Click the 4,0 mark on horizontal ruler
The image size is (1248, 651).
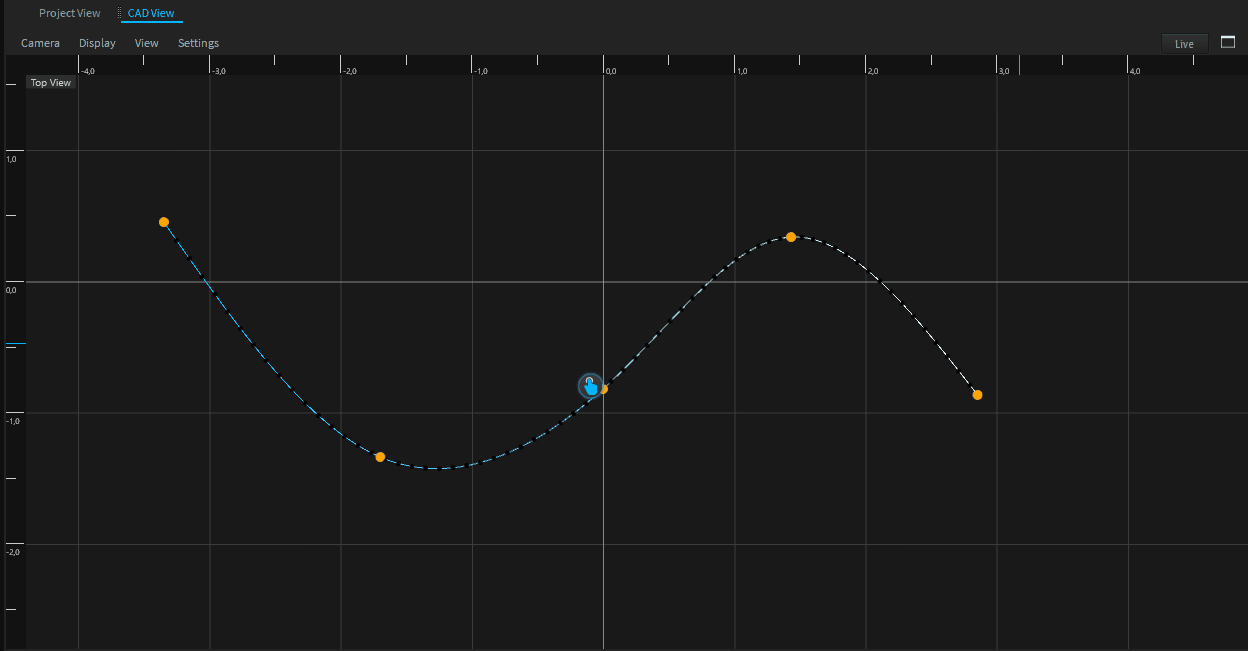click(x=1134, y=71)
